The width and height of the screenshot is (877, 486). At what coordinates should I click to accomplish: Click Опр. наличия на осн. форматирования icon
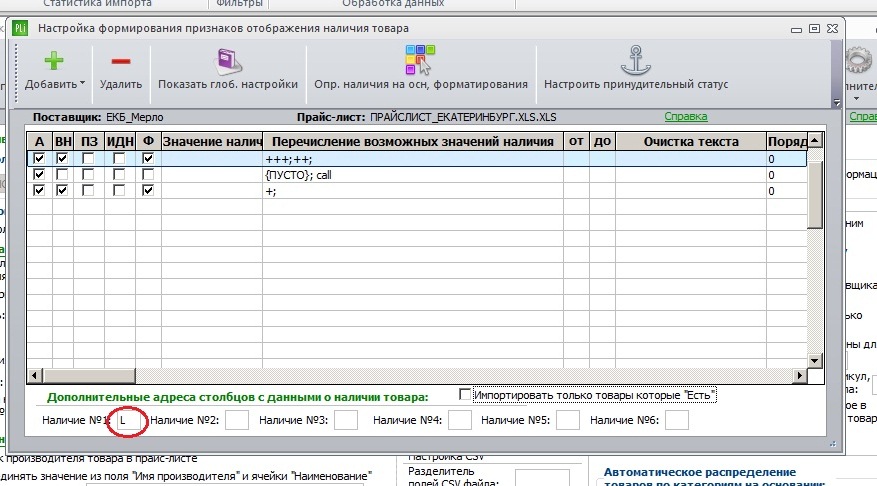pos(421,60)
